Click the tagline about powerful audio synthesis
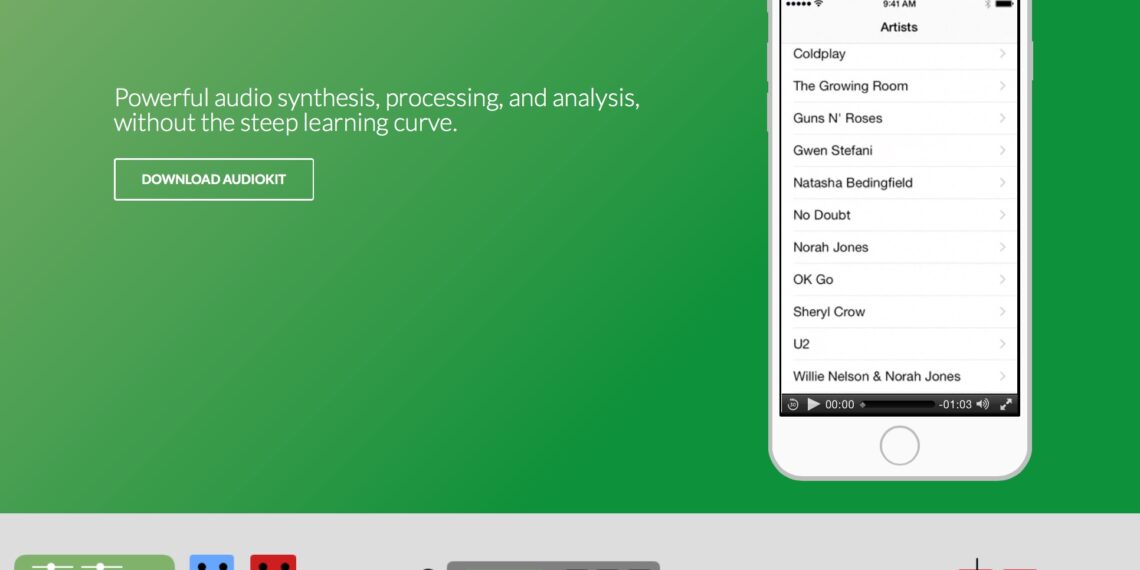Image resolution: width=1140 pixels, height=570 pixels. tap(377, 110)
